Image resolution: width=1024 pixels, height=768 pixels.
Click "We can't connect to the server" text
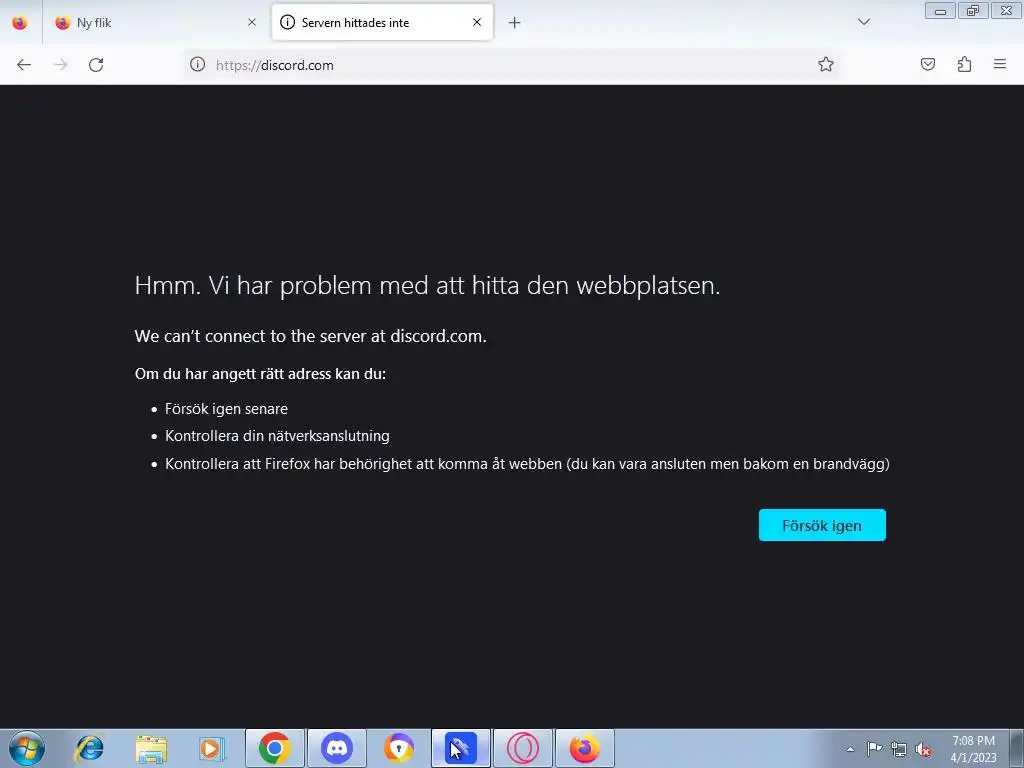click(x=310, y=336)
